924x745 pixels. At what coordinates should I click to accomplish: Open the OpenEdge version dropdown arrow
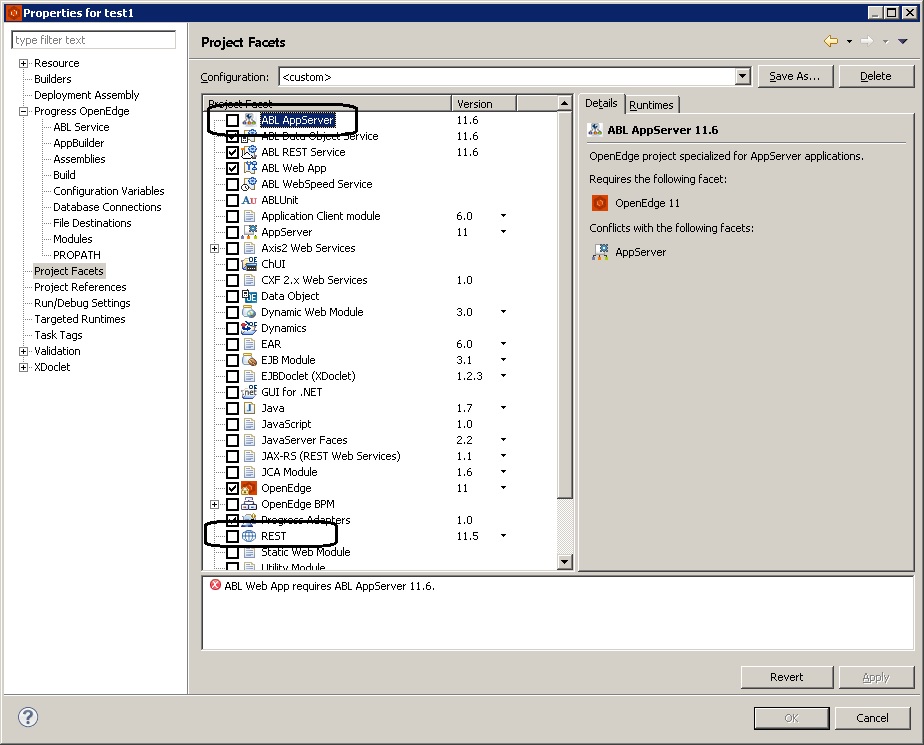(503, 487)
